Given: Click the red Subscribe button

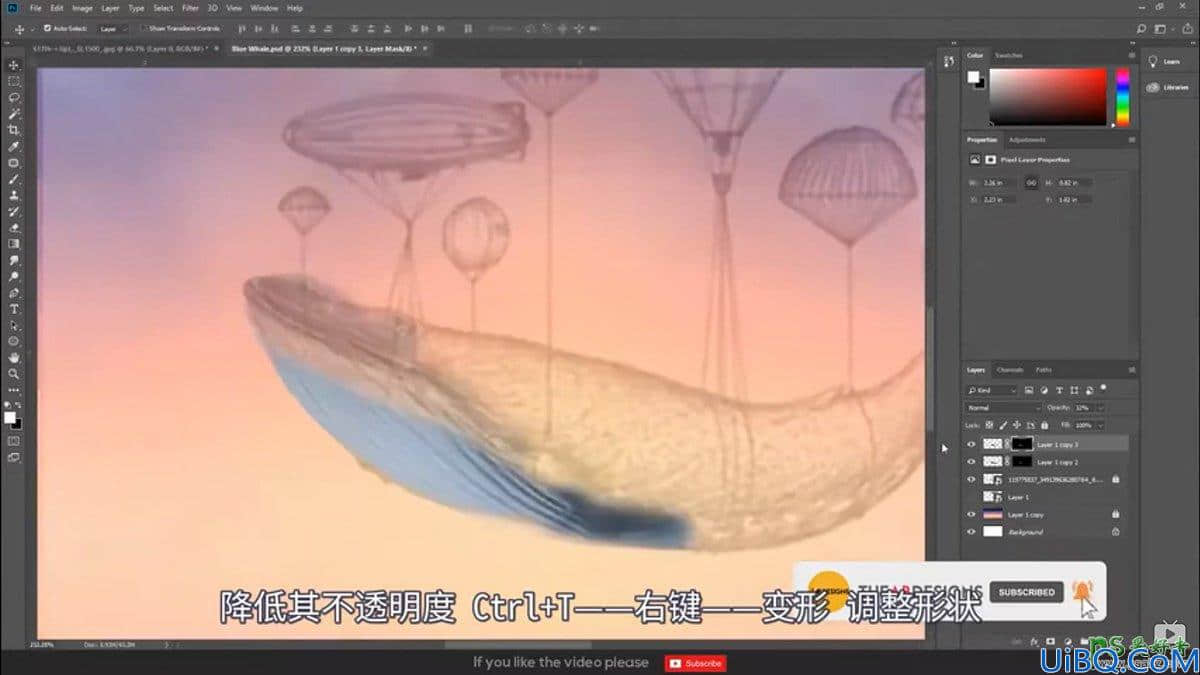Looking at the screenshot, I should point(696,663).
